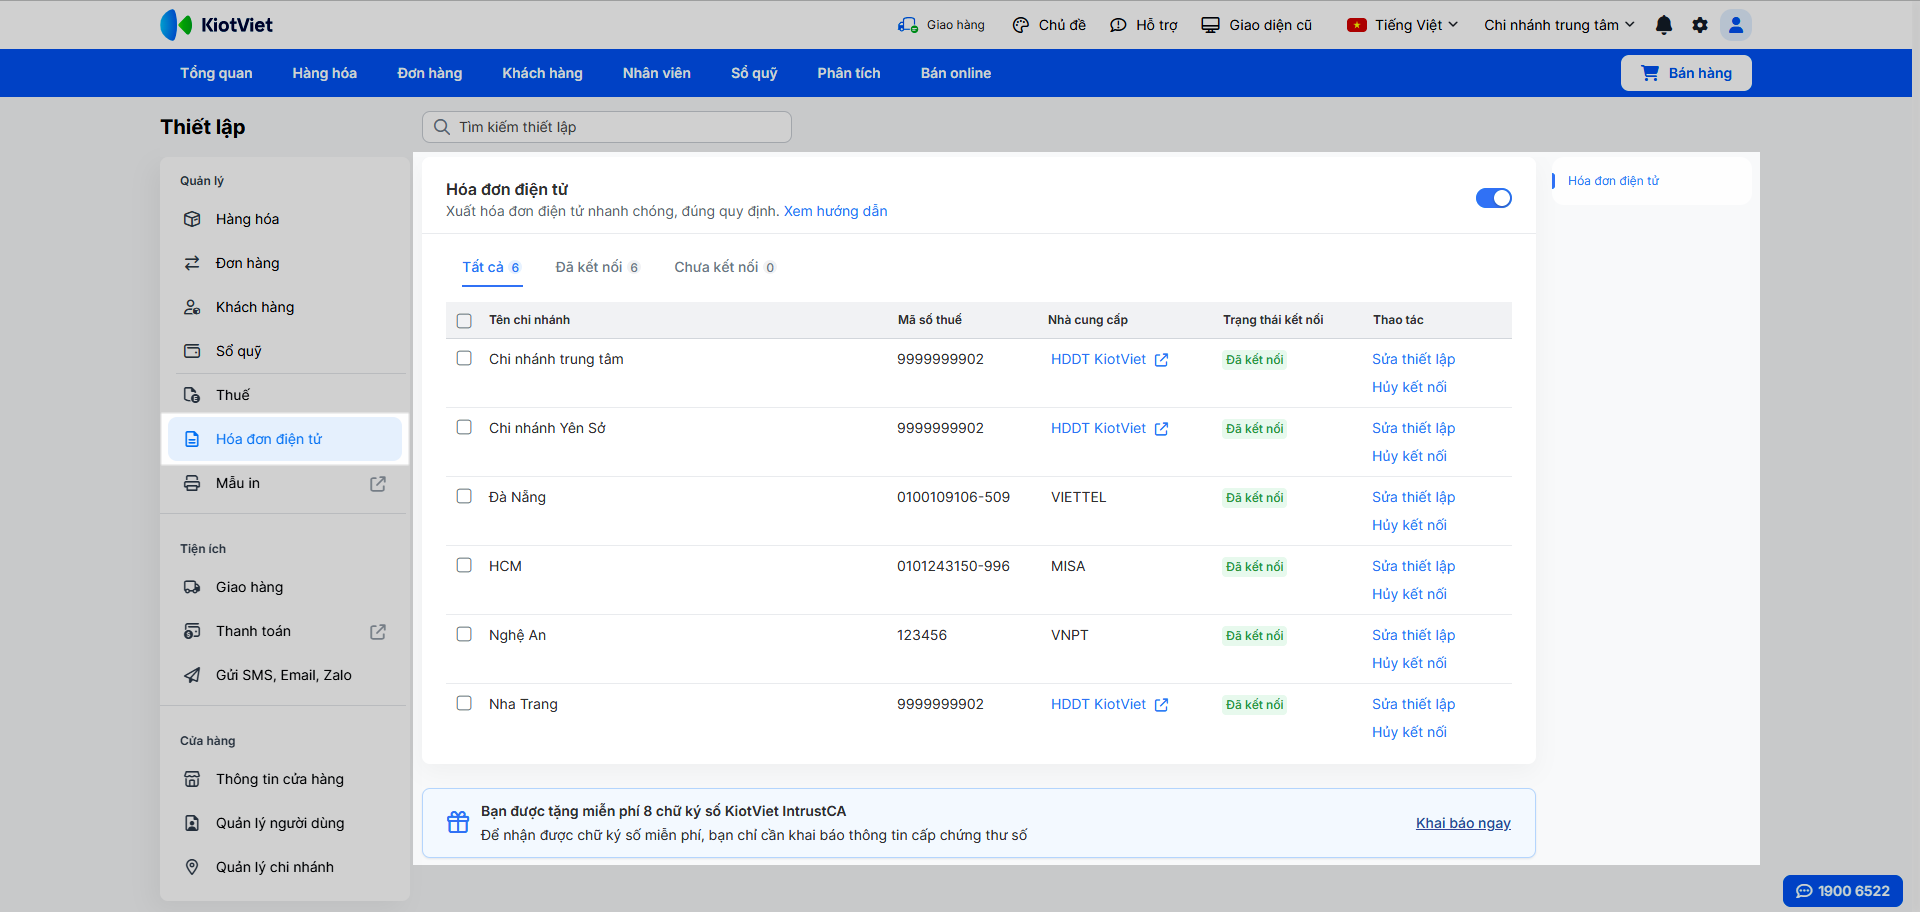This screenshot has width=1920, height=912.
Task: Open settings via the gear icon
Action: pyautogui.click(x=1700, y=25)
